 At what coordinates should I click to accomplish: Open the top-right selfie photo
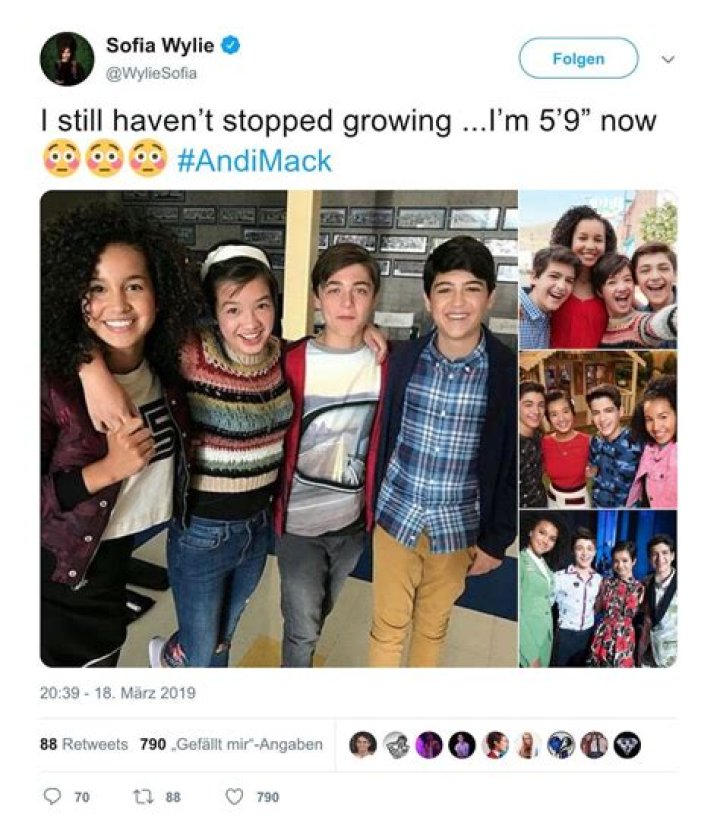(598, 269)
